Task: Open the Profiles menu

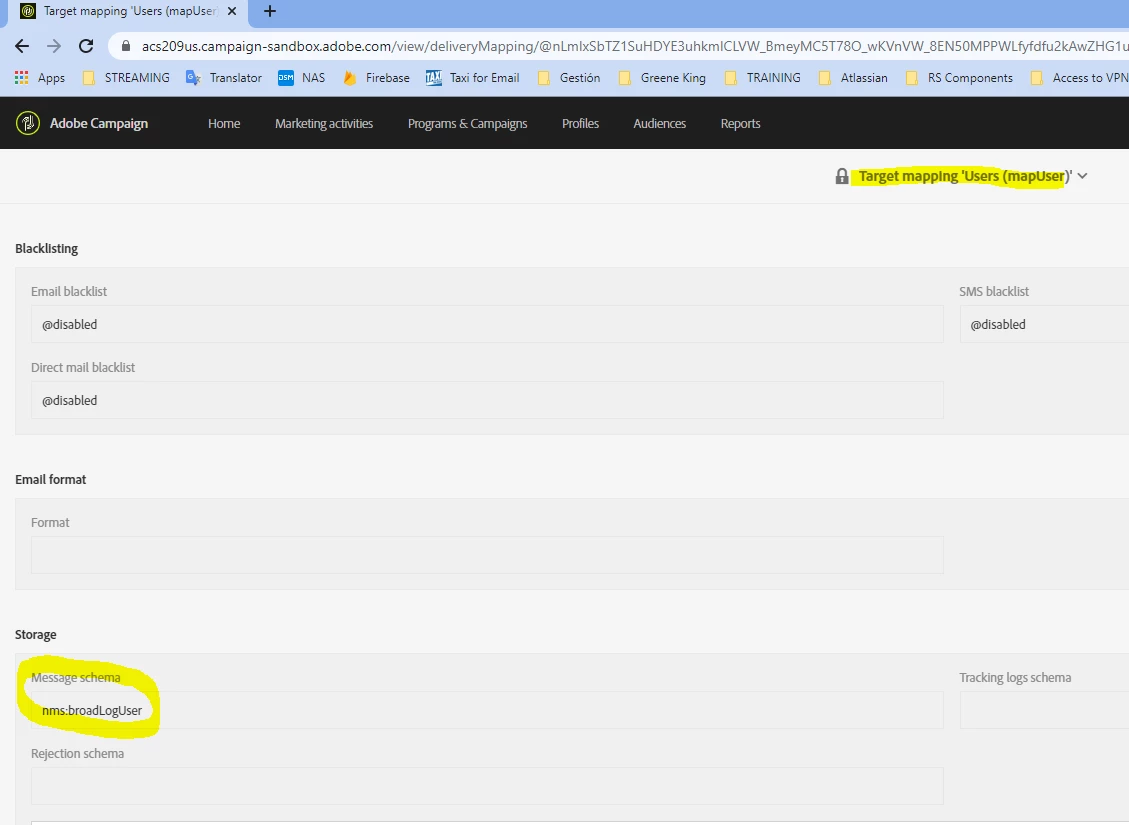Action: tap(580, 123)
